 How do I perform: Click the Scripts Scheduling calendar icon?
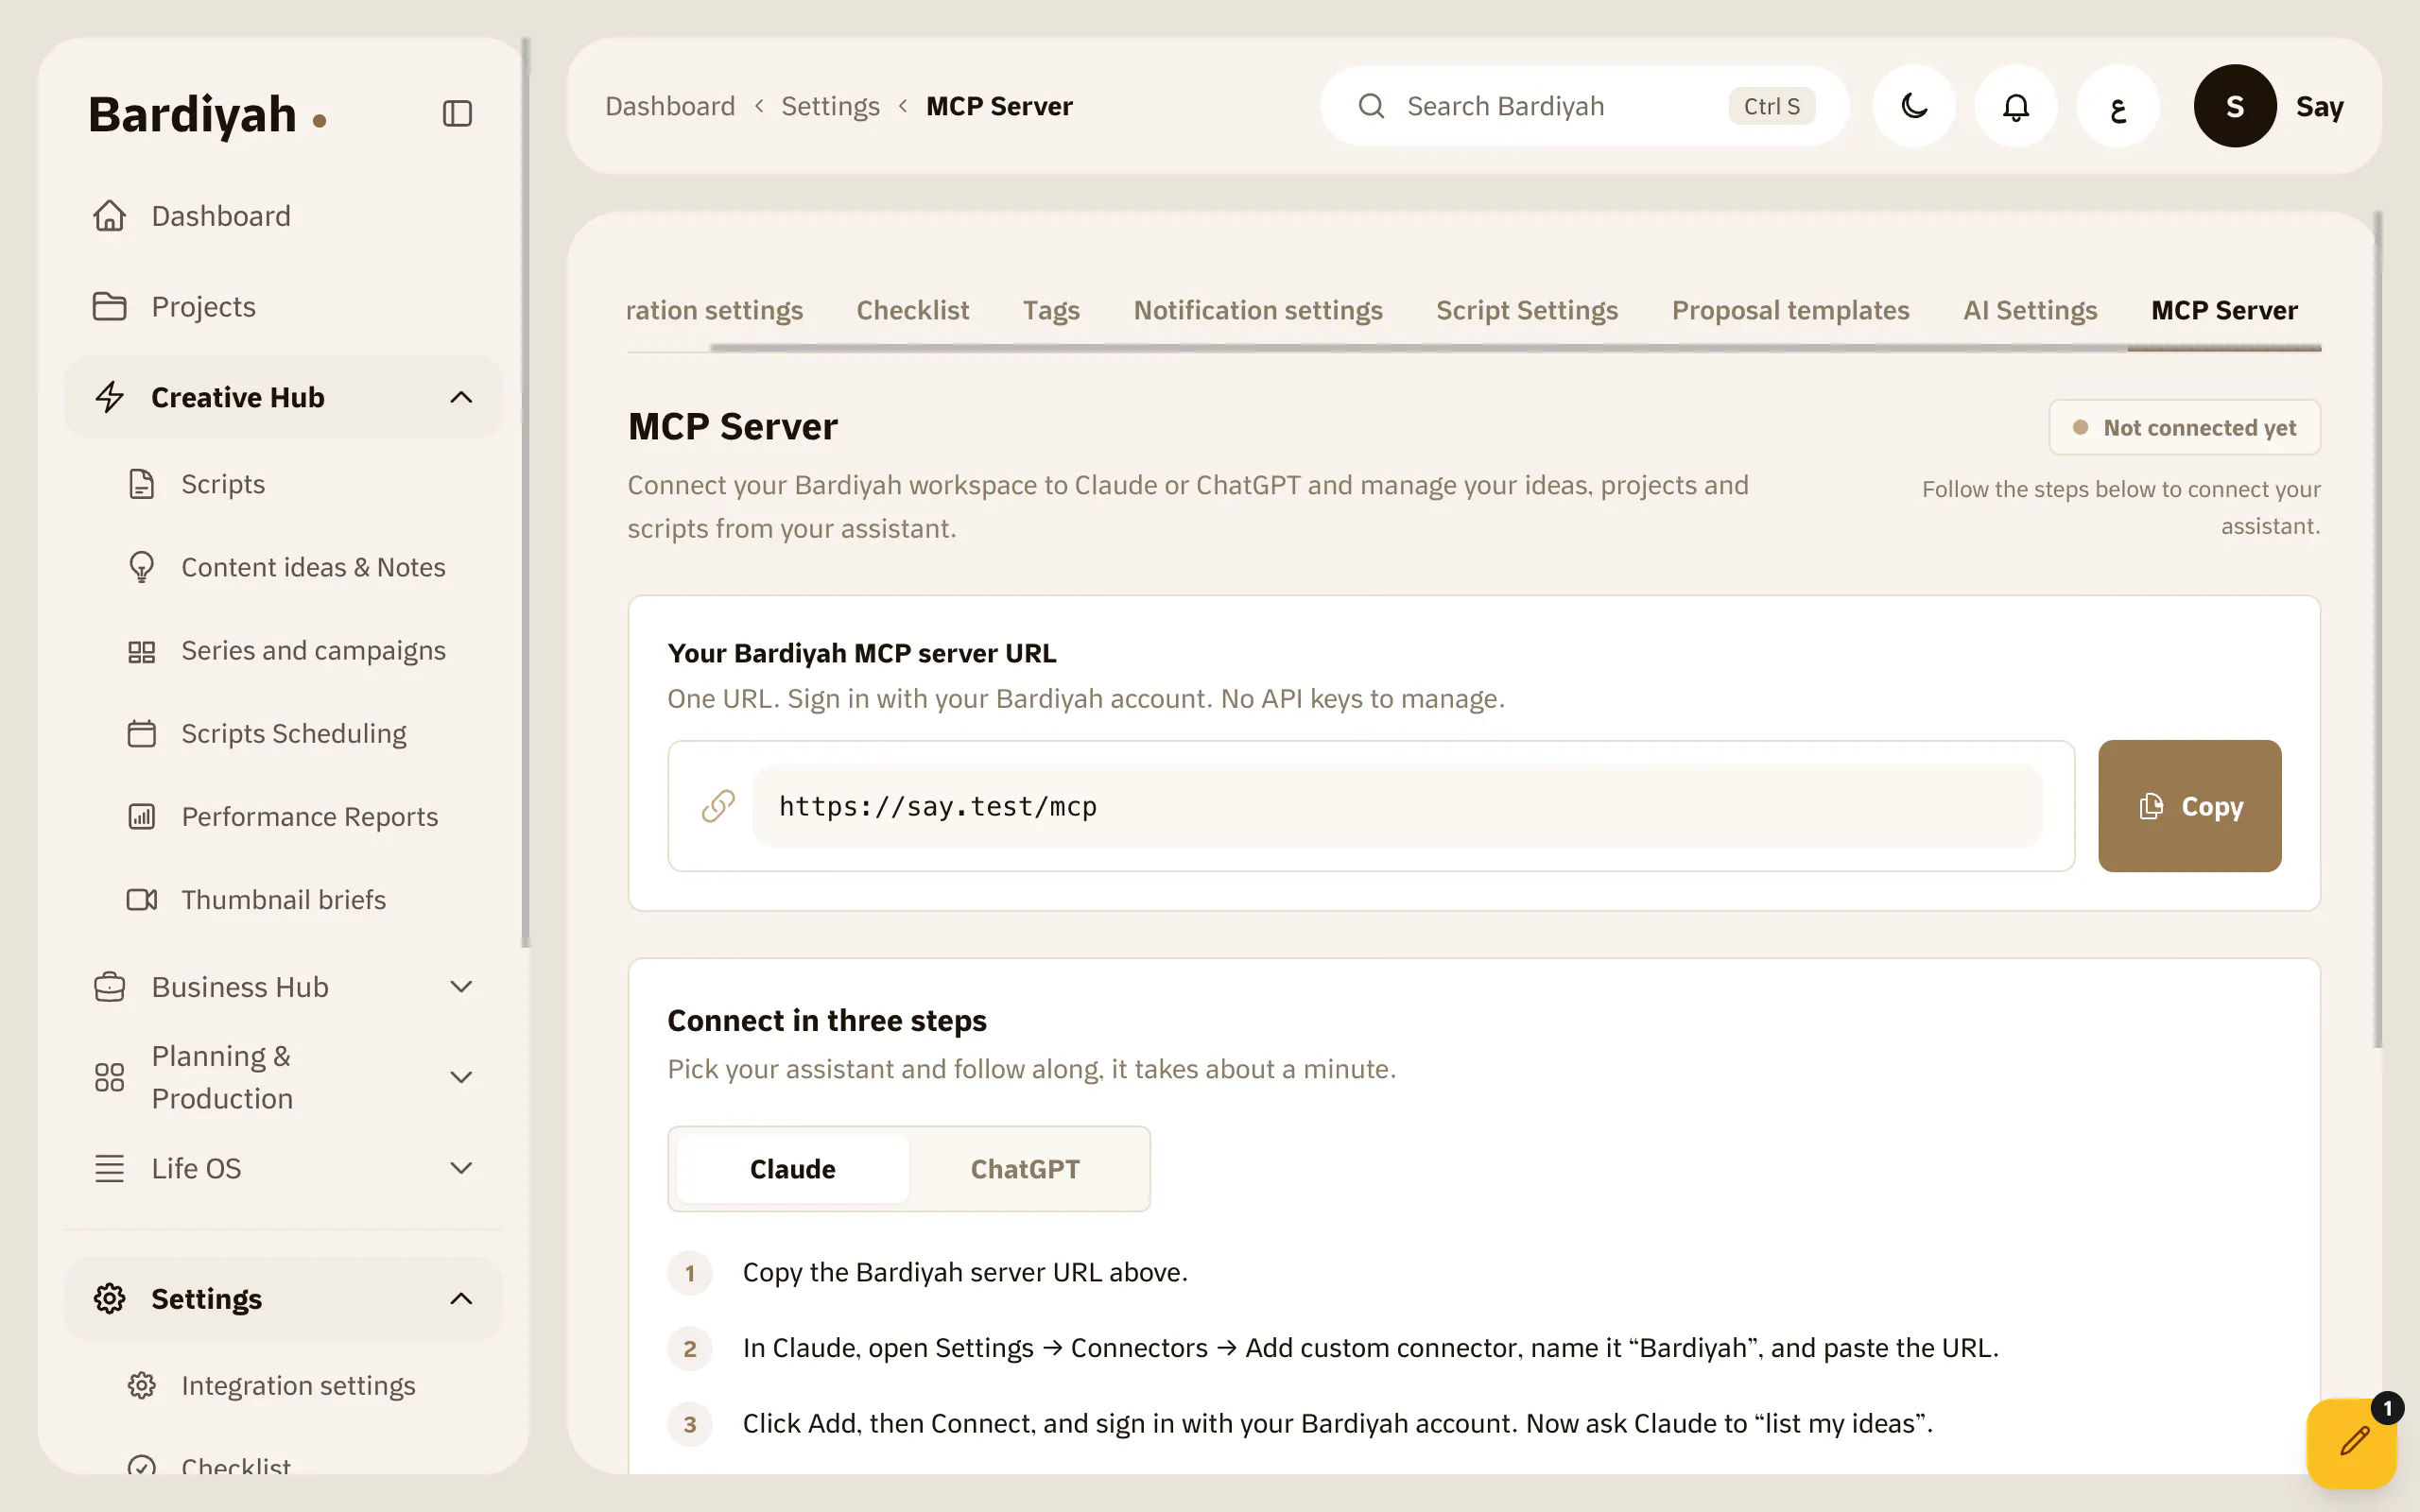tap(142, 734)
